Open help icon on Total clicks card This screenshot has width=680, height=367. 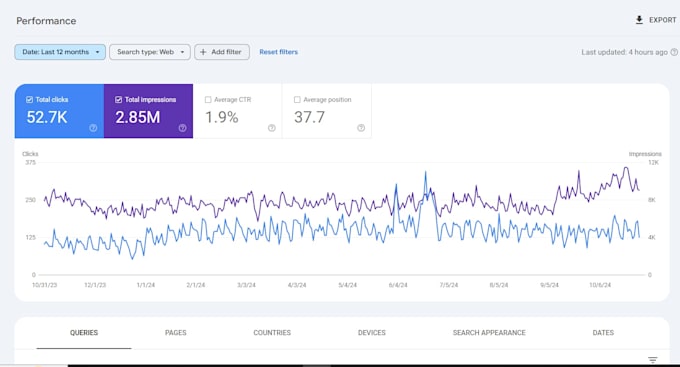coord(93,128)
